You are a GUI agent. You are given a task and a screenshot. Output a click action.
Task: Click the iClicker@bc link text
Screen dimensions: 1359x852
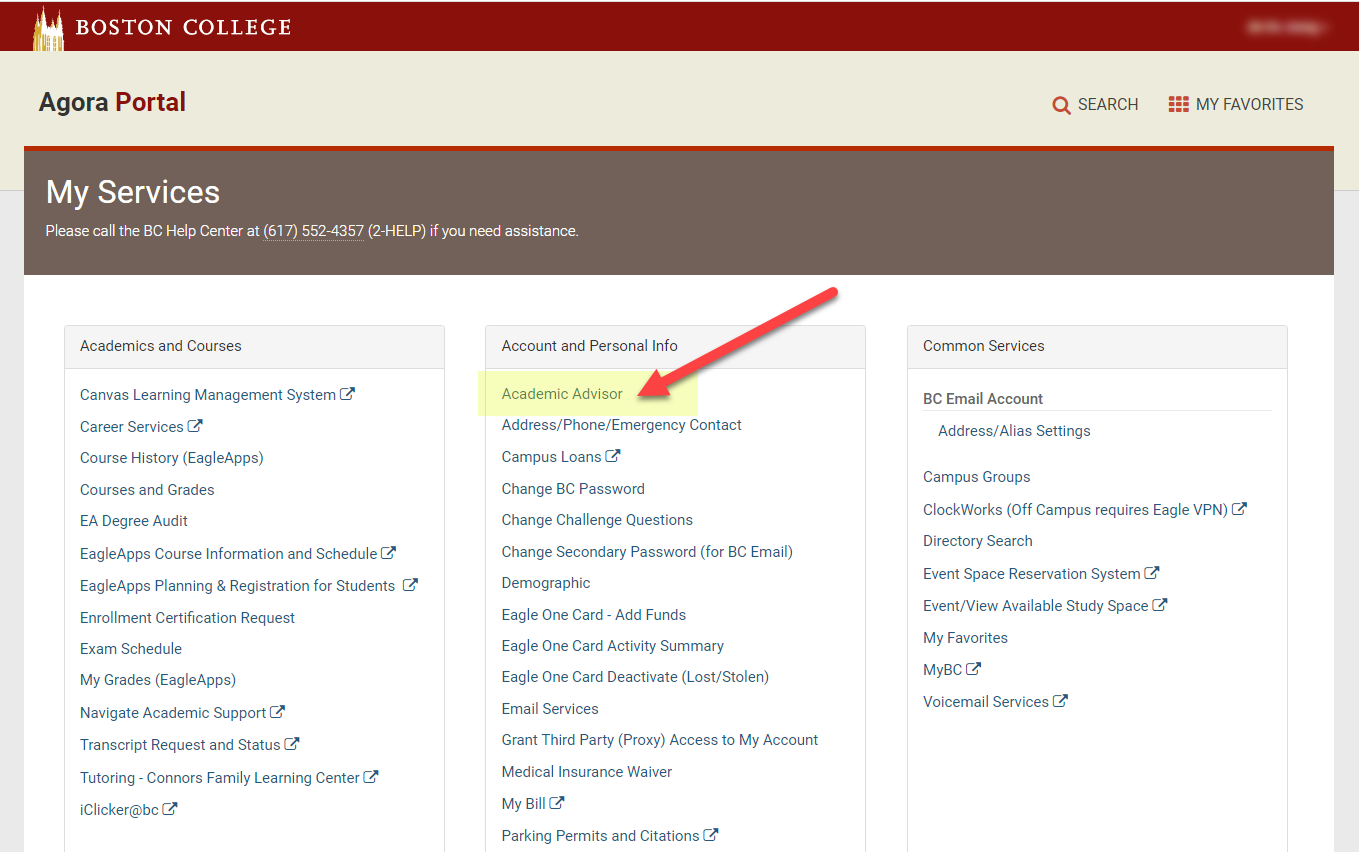click(119, 810)
